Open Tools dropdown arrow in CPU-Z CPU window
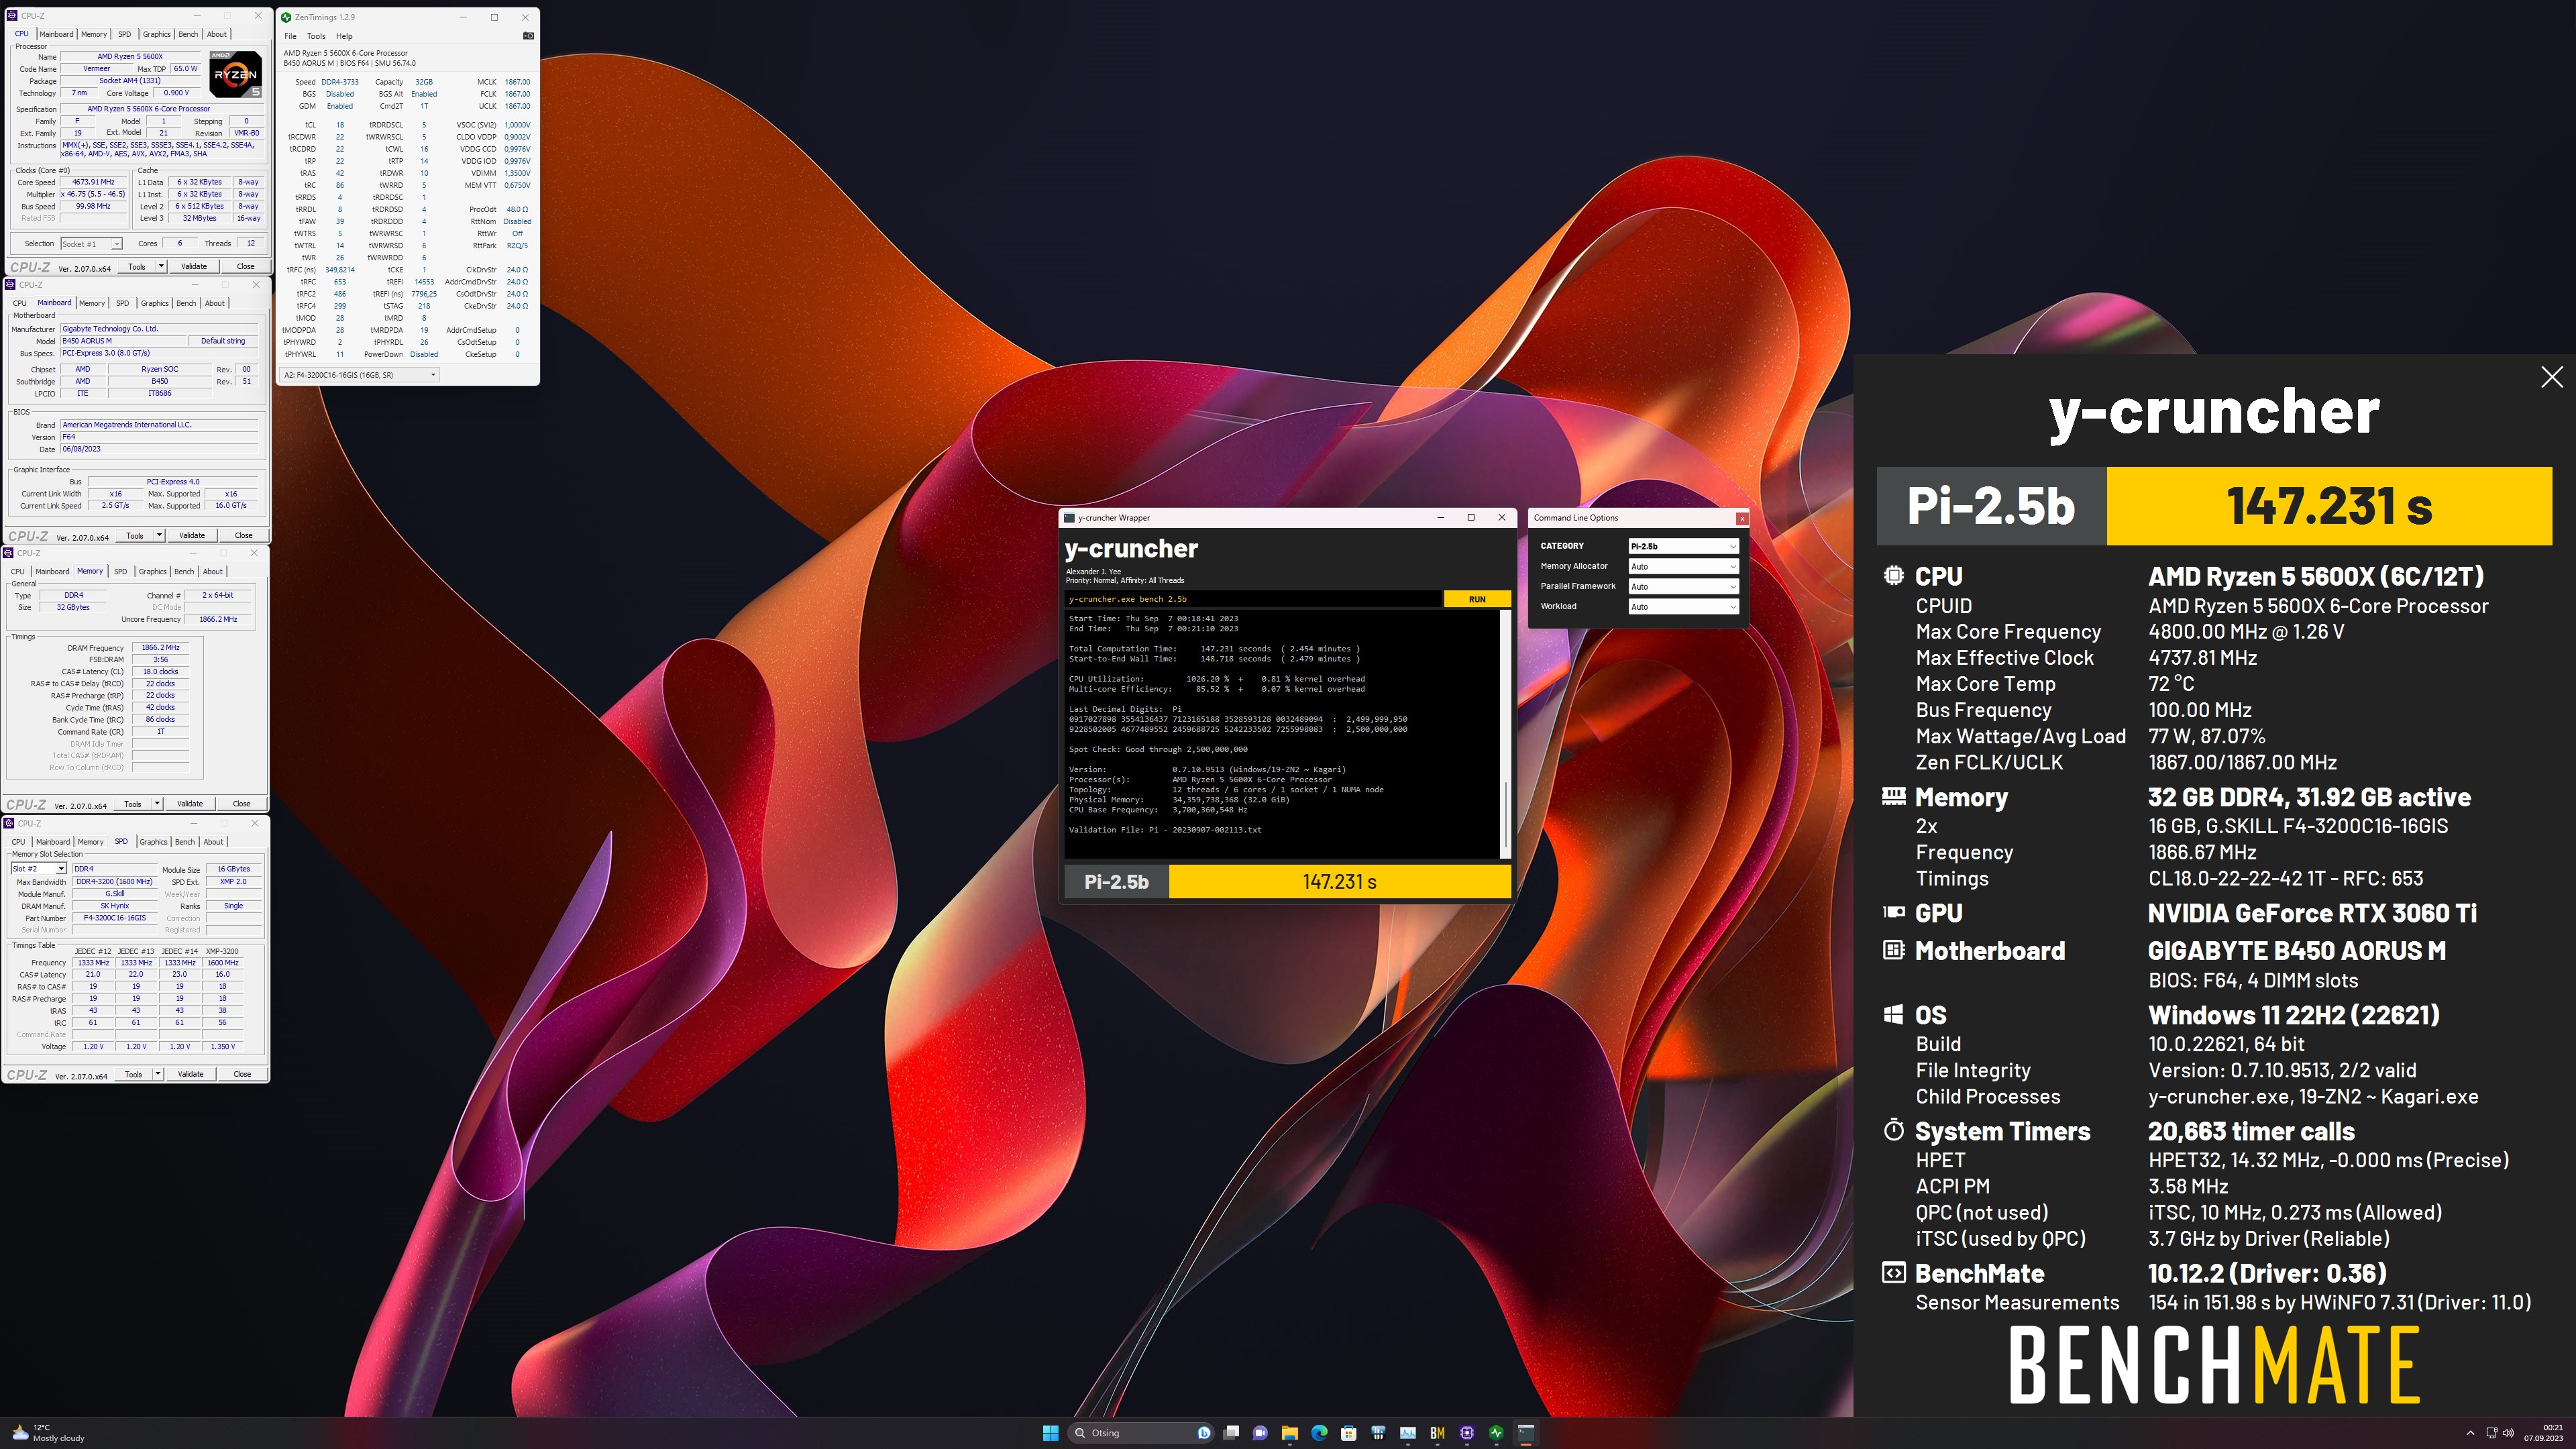 click(x=161, y=267)
